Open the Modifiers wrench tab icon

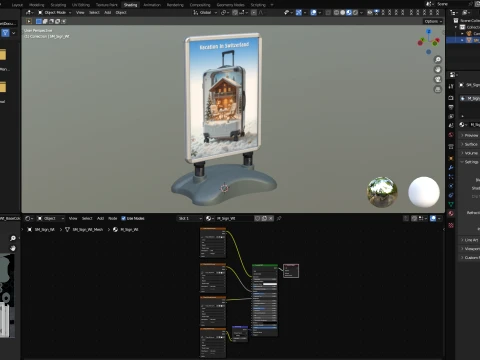[x=451, y=168]
